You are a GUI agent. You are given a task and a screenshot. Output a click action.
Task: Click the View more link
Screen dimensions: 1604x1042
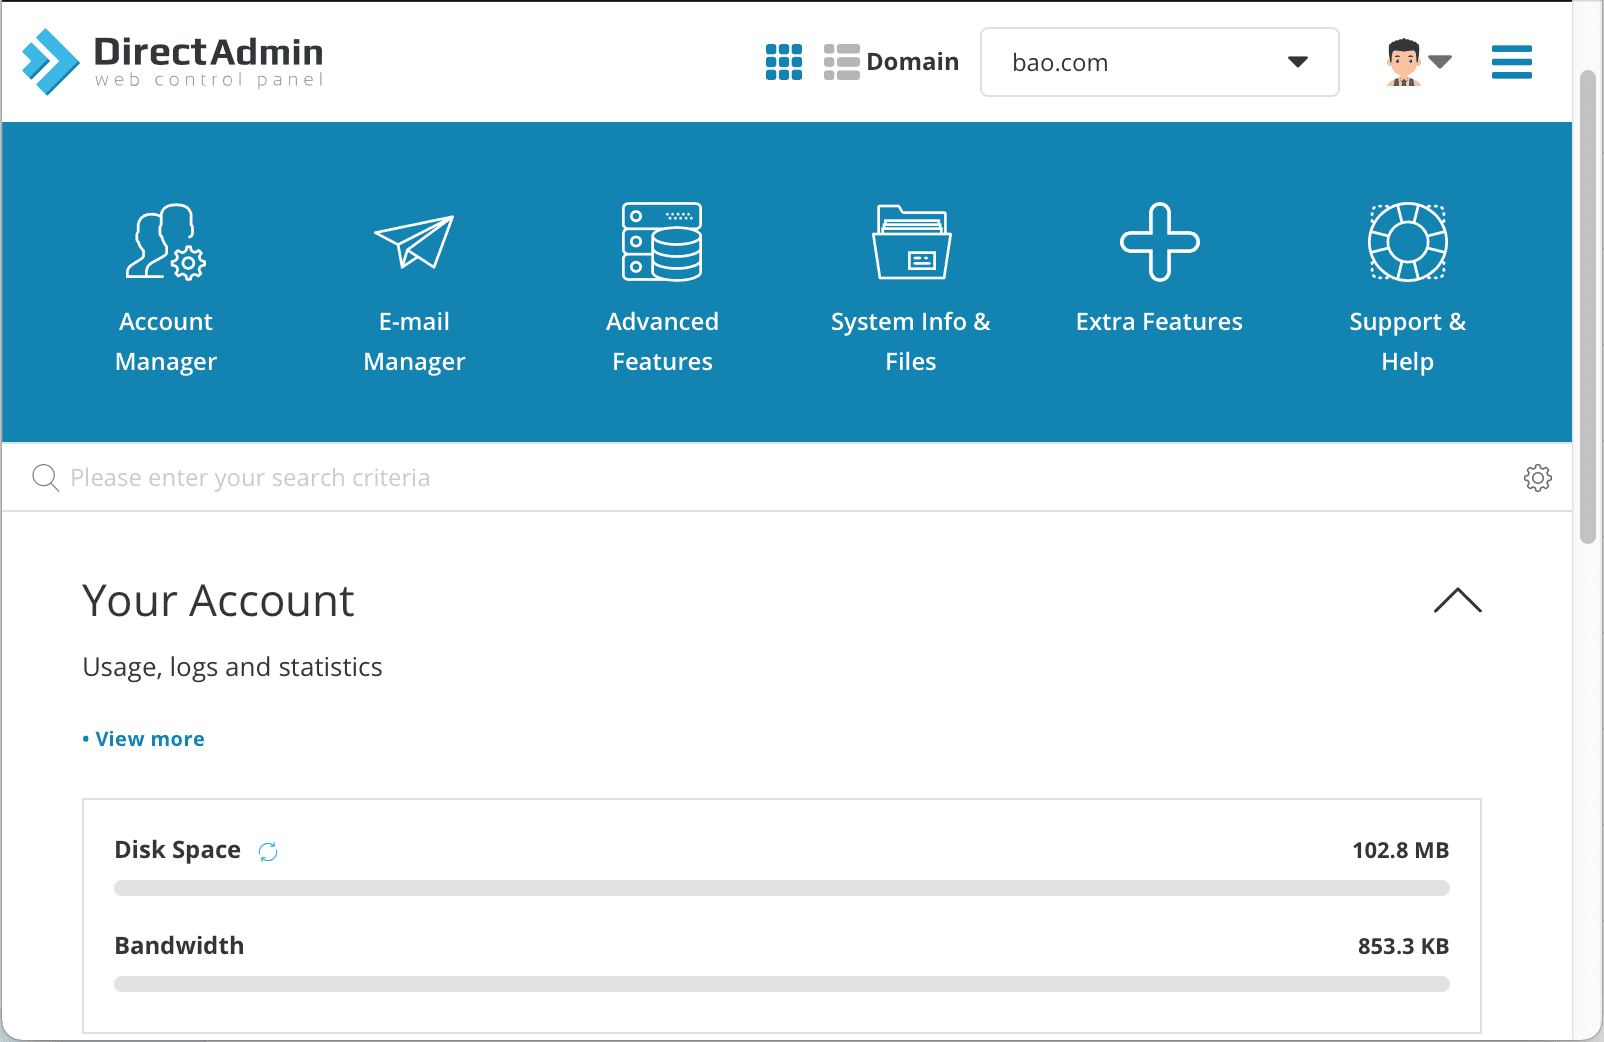149,739
